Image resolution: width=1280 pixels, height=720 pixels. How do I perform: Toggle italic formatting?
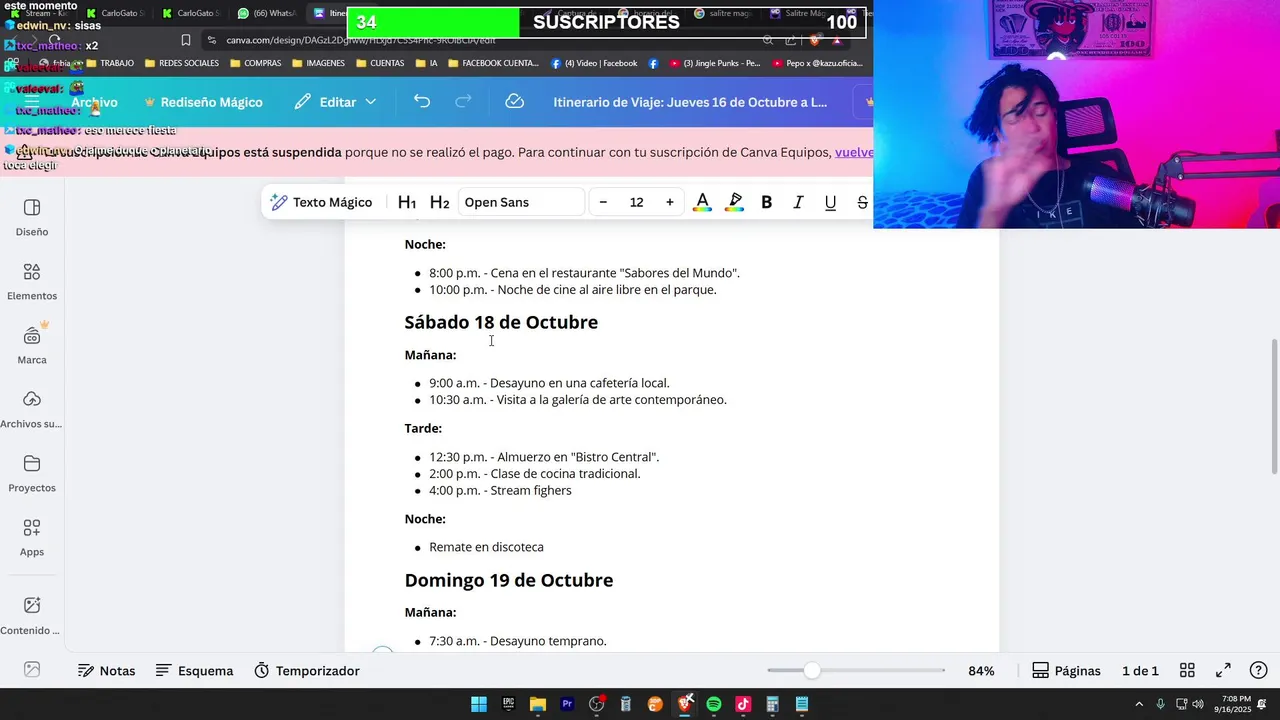point(798,202)
